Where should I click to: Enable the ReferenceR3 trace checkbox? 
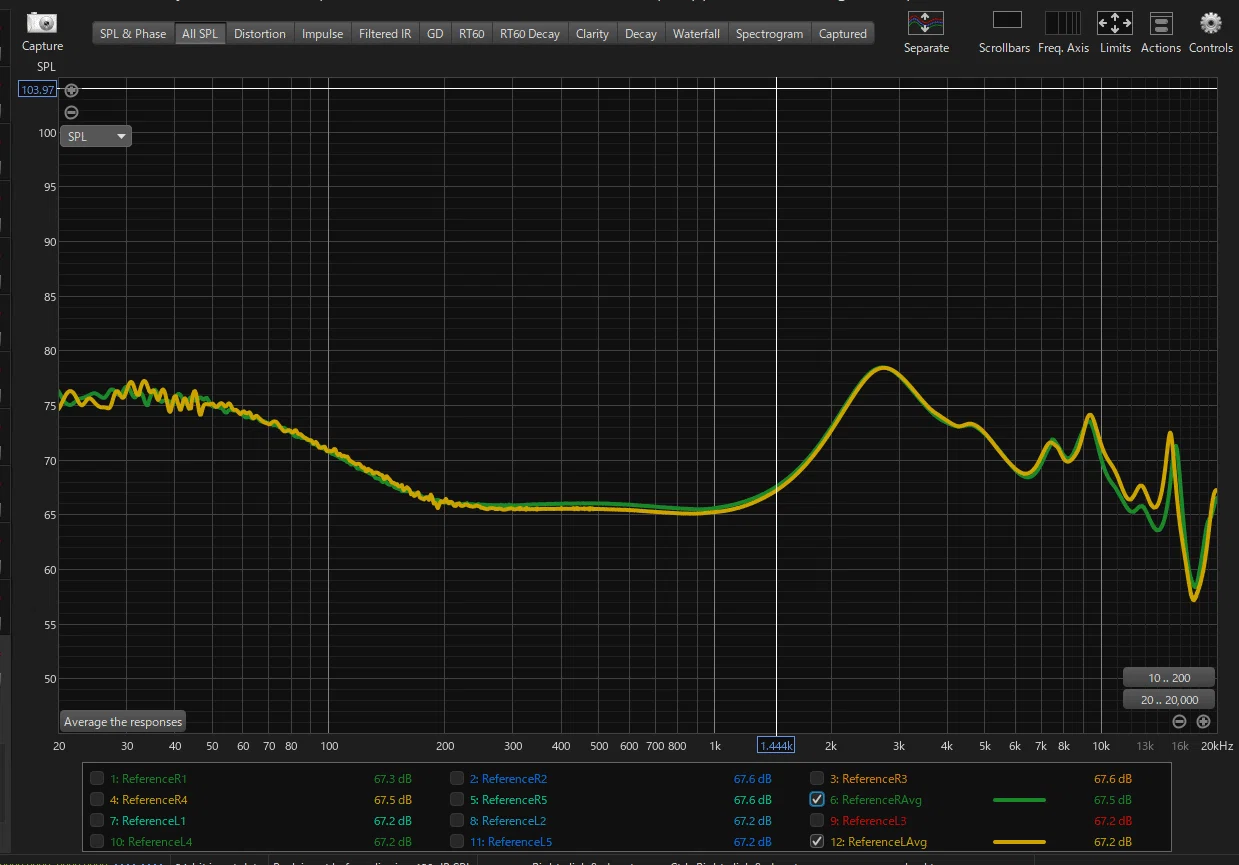(x=817, y=778)
